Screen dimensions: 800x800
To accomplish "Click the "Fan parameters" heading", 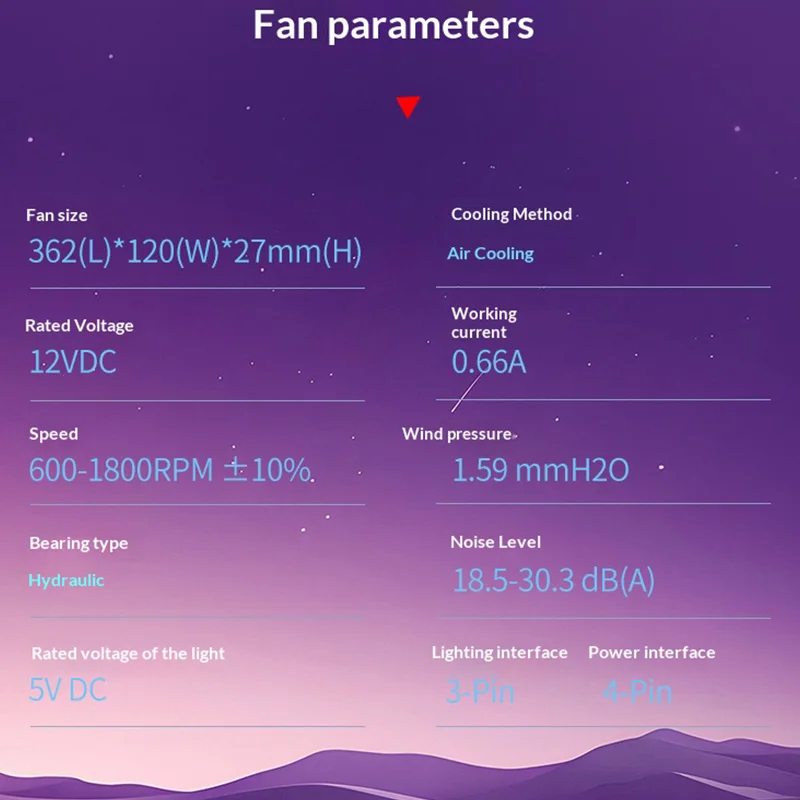I will tap(393, 25).
